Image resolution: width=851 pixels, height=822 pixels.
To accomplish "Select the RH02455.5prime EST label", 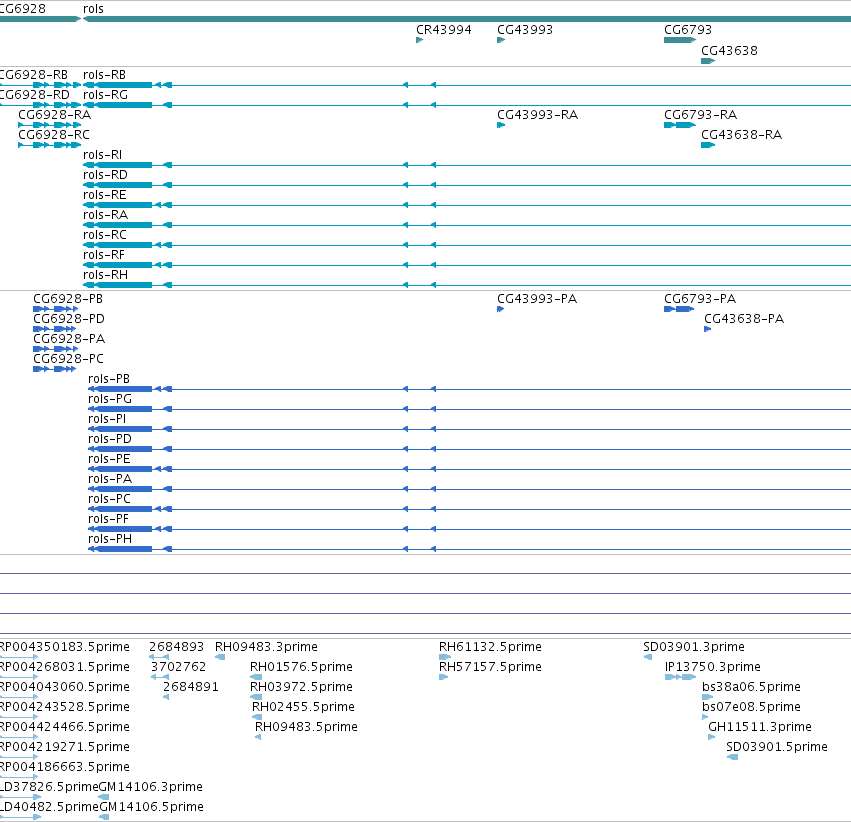I will pyautogui.click(x=303, y=706).
